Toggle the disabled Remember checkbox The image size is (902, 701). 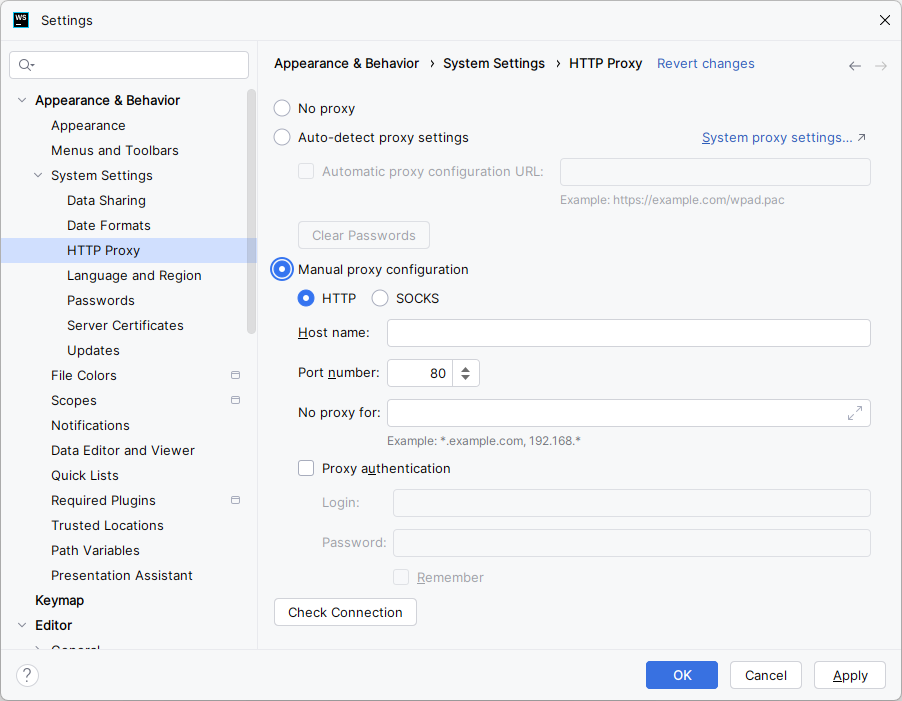[401, 577]
